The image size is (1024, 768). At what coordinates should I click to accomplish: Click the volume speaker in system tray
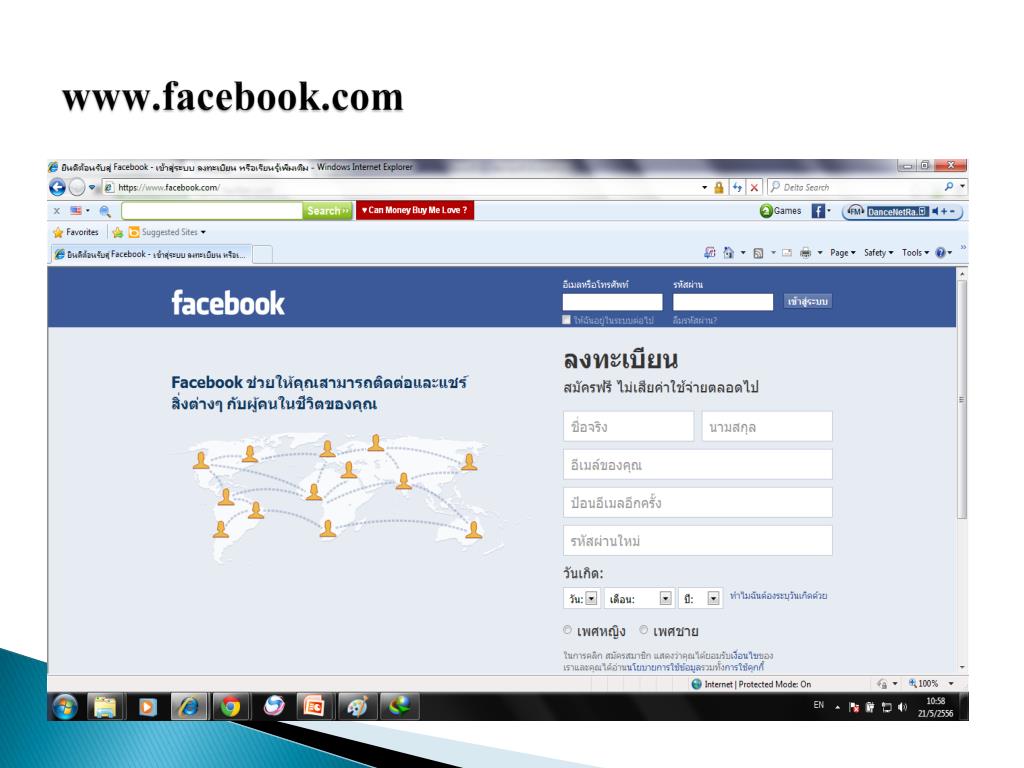(x=903, y=707)
